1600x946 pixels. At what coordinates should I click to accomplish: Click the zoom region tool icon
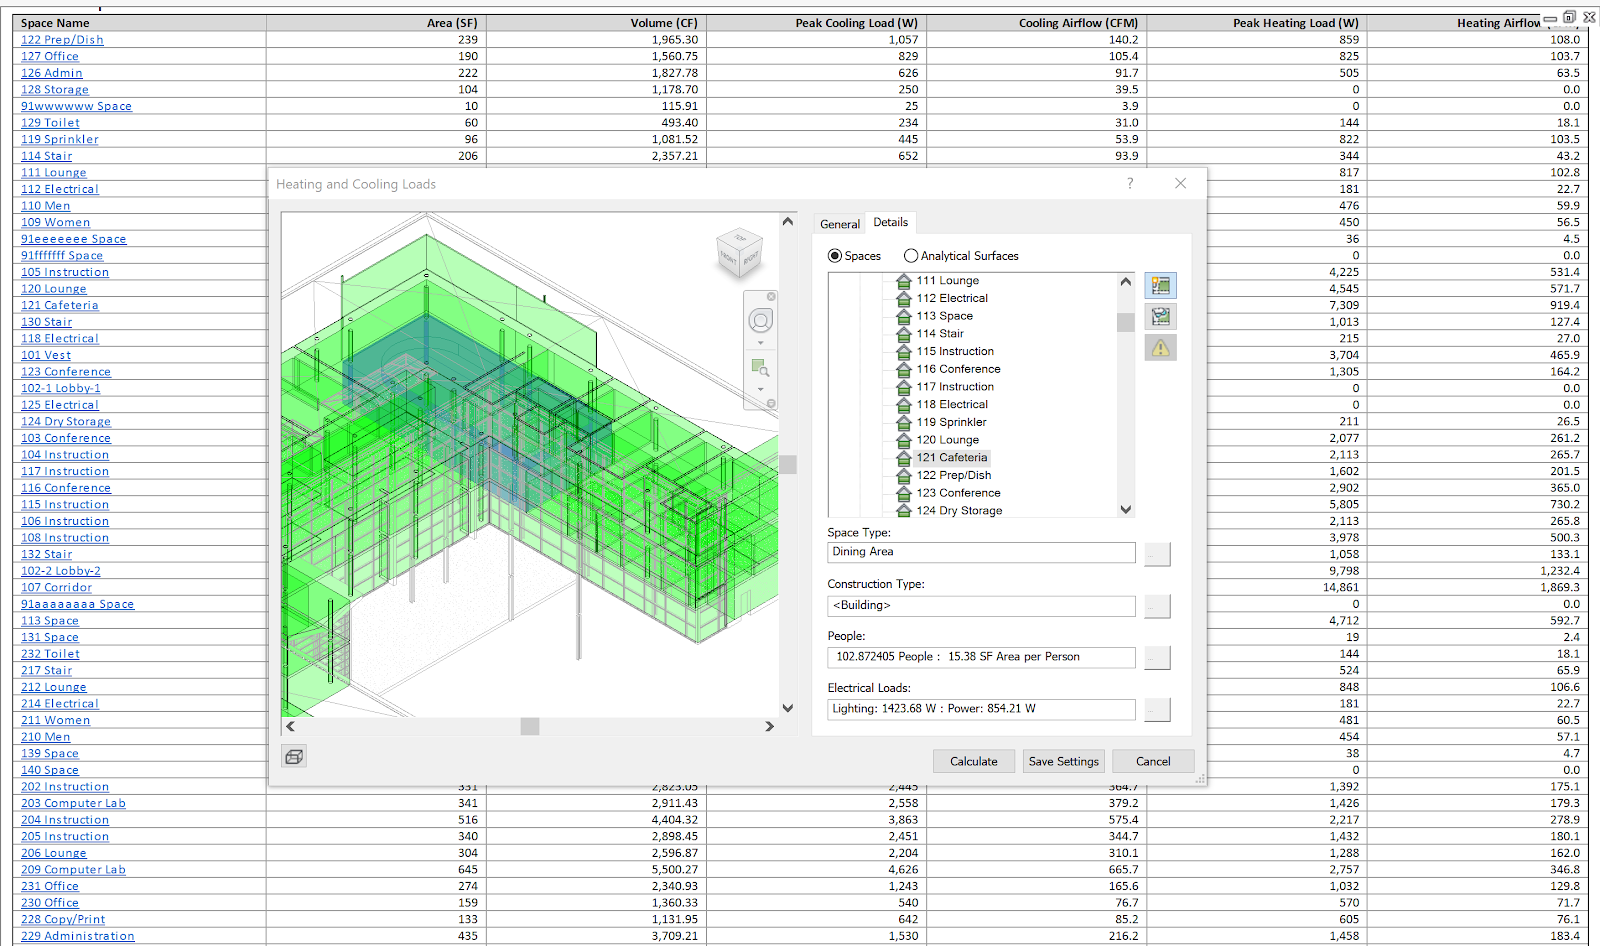click(759, 367)
